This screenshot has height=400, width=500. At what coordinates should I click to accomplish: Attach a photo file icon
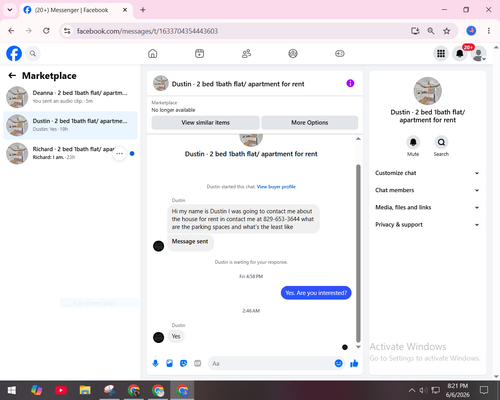(169, 363)
